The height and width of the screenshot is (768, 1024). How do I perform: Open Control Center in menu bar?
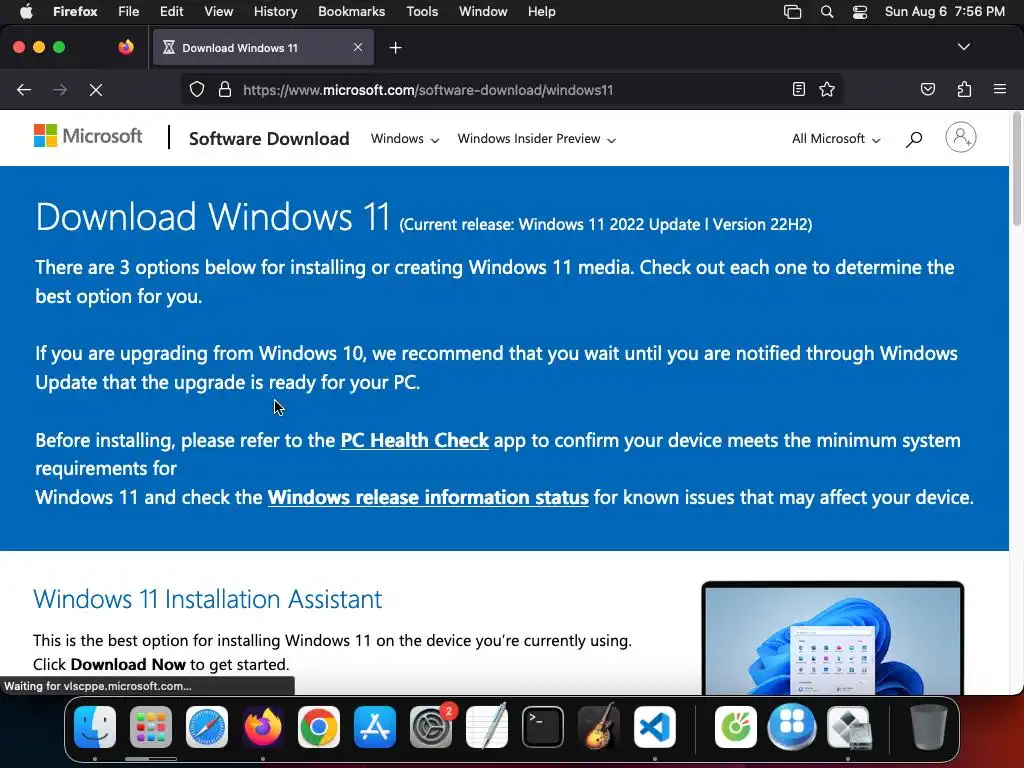point(859,12)
